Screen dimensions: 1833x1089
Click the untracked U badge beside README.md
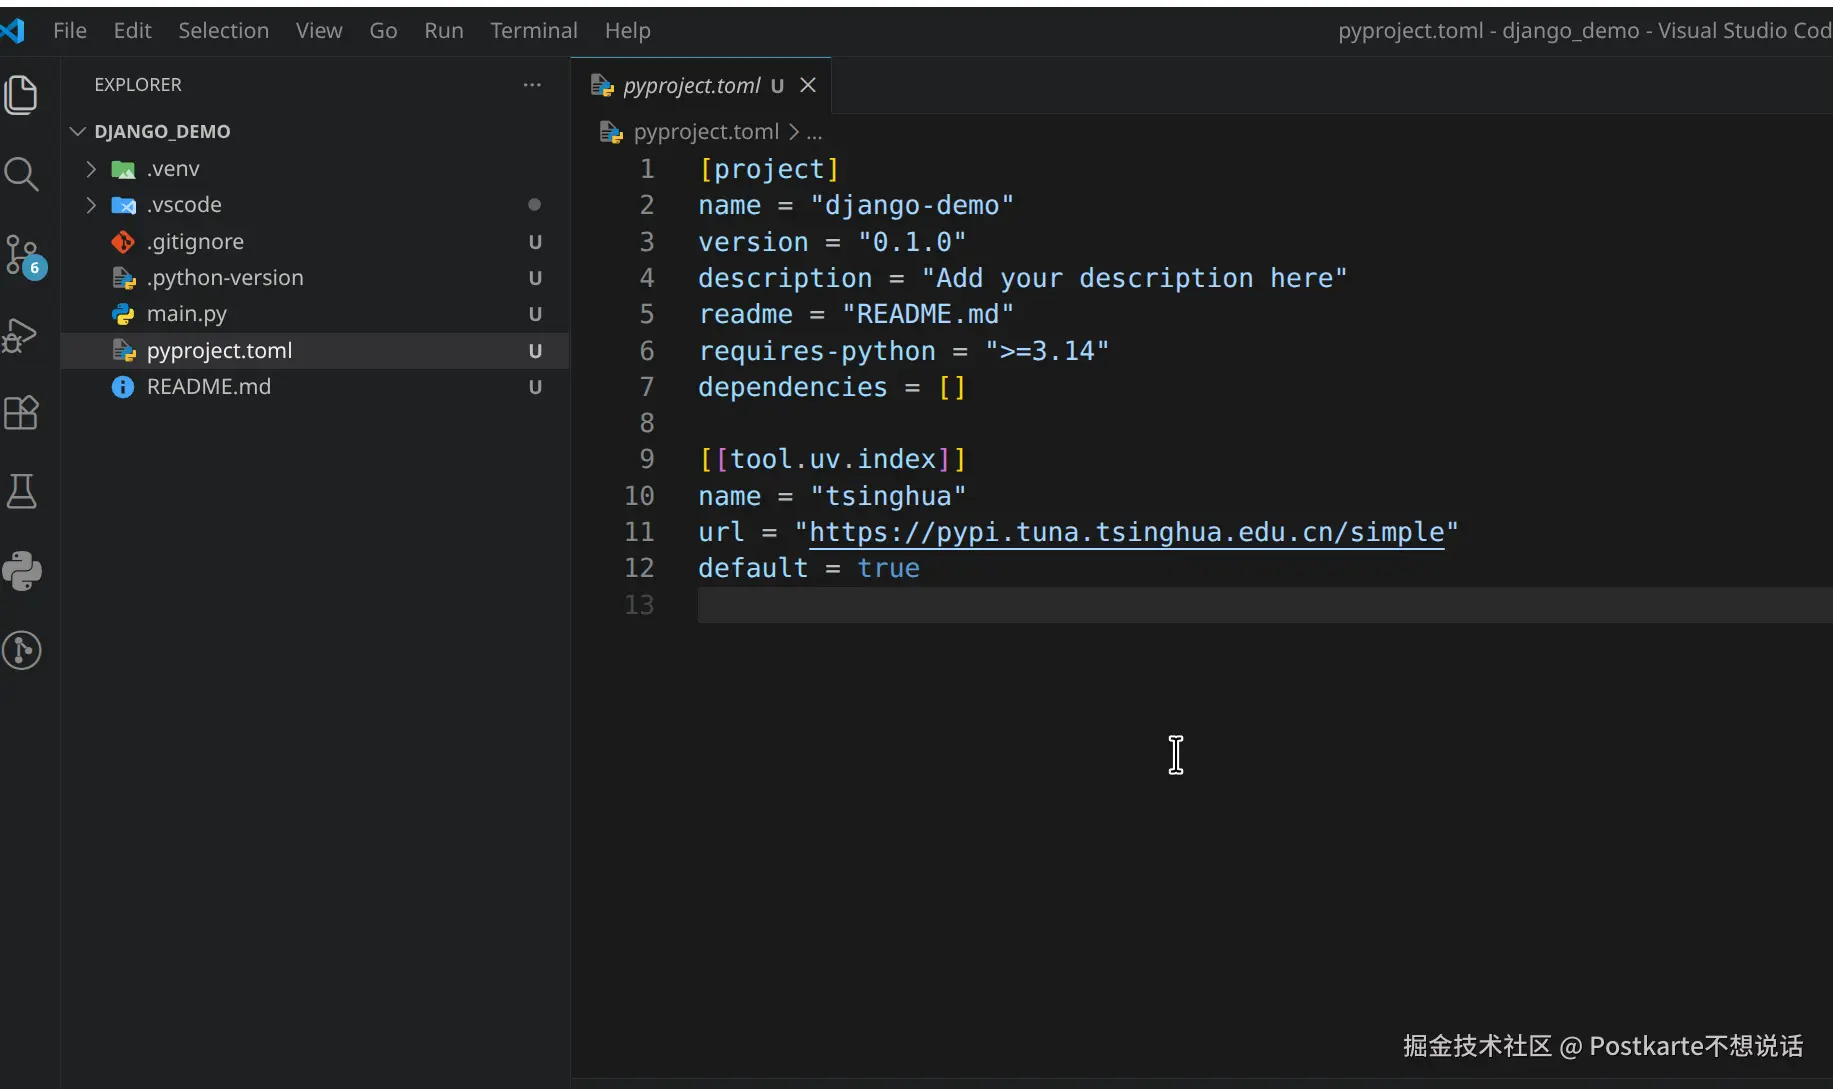pyautogui.click(x=535, y=387)
